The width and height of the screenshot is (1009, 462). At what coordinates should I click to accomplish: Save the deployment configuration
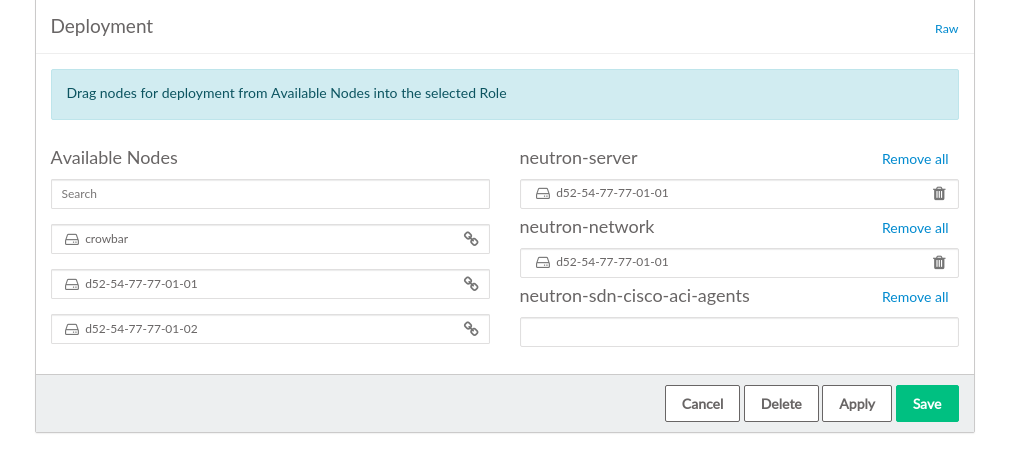(x=926, y=404)
